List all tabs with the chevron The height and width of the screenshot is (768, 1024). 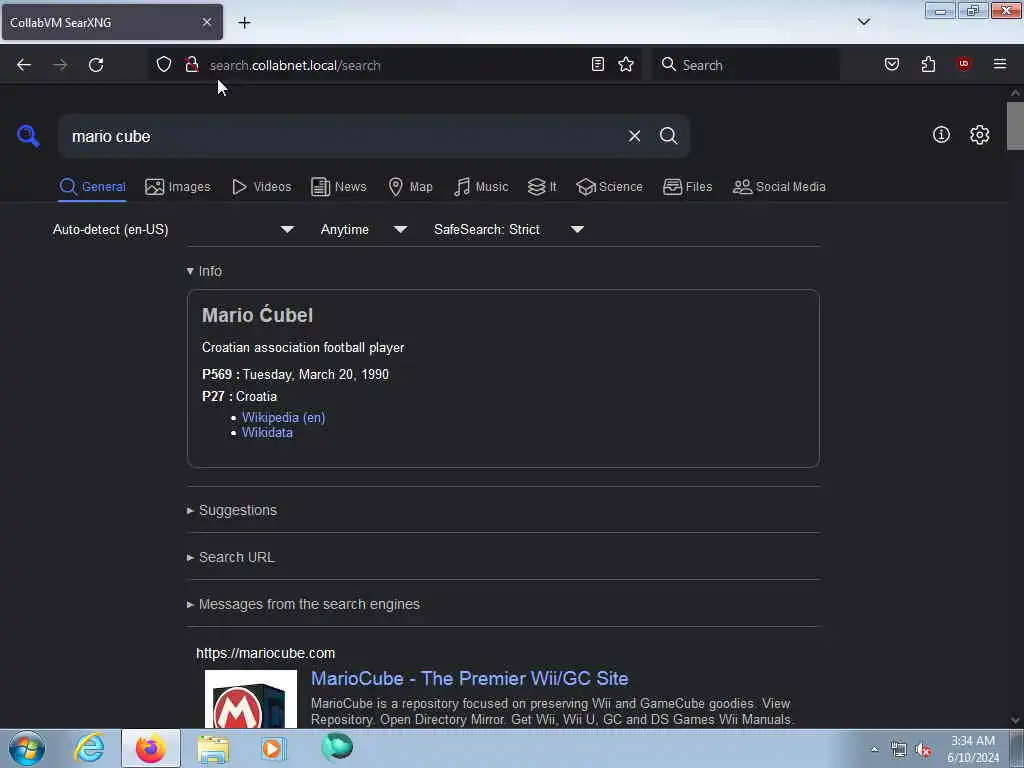(x=864, y=22)
